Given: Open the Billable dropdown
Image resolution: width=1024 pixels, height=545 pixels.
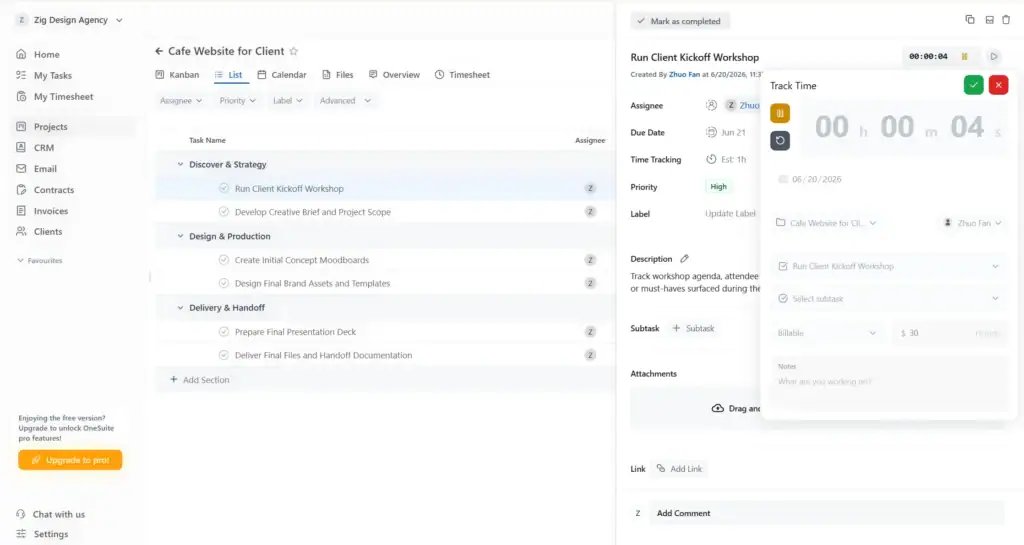Looking at the screenshot, I should (827, 333).
